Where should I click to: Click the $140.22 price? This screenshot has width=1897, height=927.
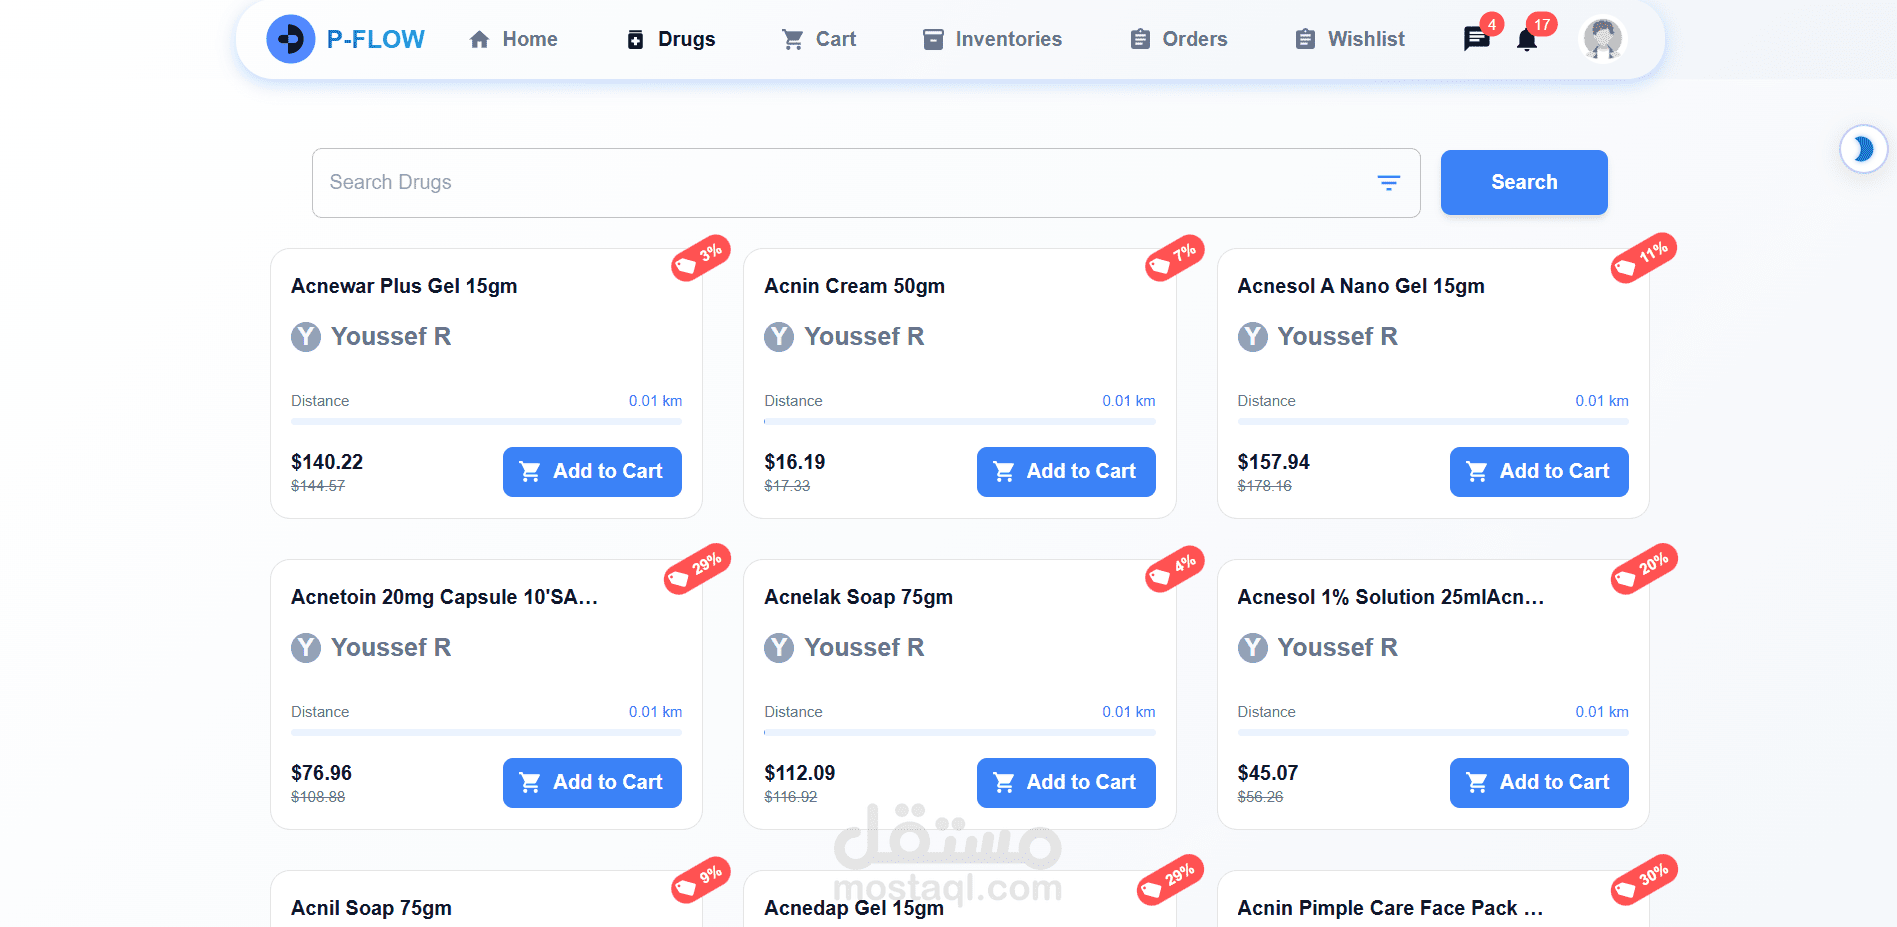[327, 462]
